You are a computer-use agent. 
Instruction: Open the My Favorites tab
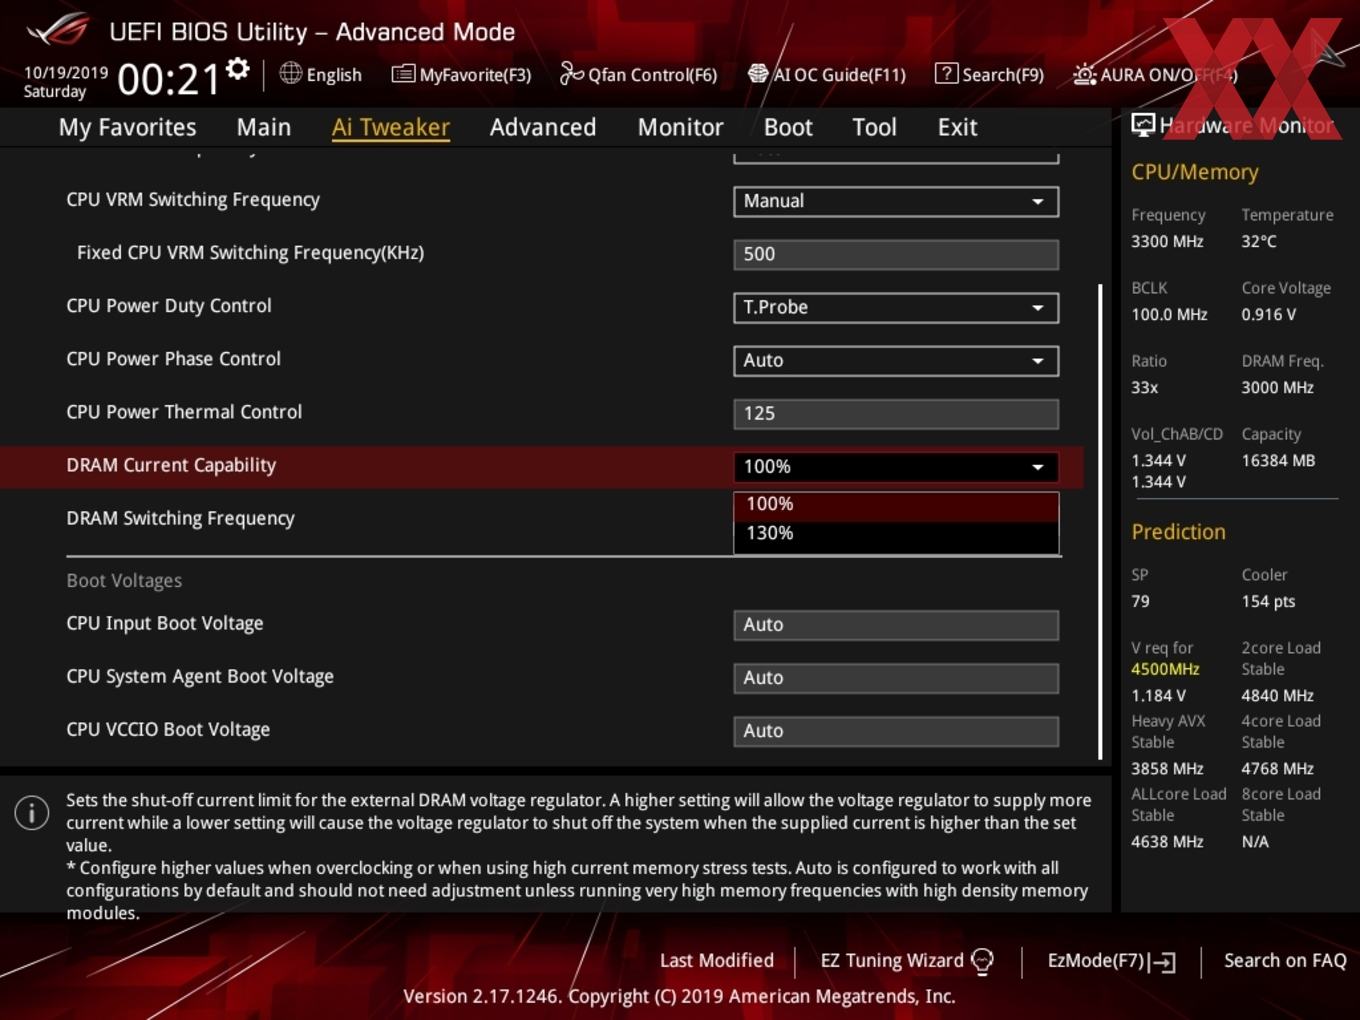[x=127, y=127]
